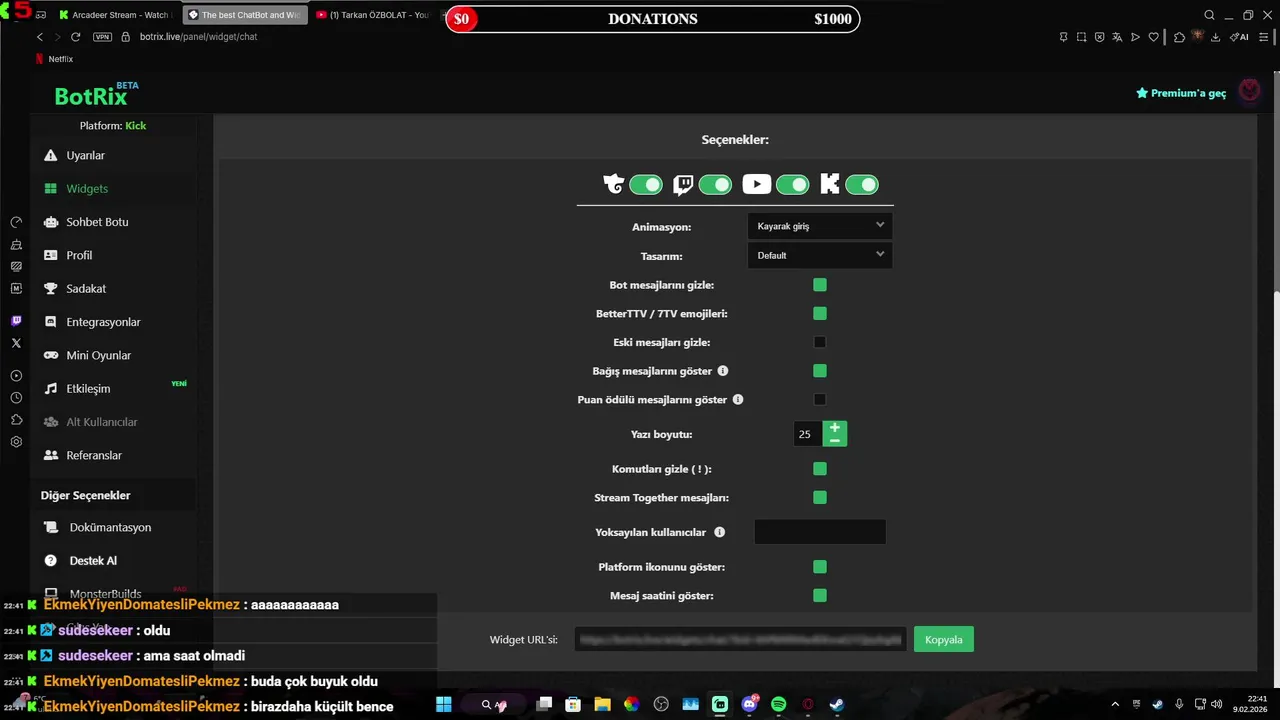The width and height of the screenshot is (1280, 720).
Task: Switch to Arcadeer Stream browser tab
Action: (117, 15)
